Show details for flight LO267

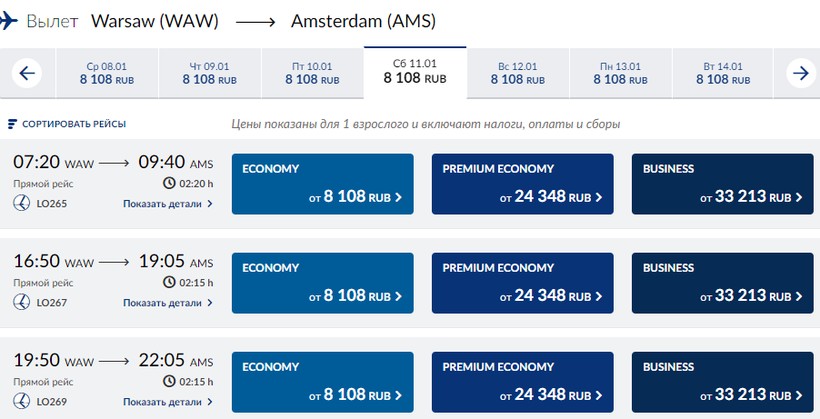click(x=168, y=302)
